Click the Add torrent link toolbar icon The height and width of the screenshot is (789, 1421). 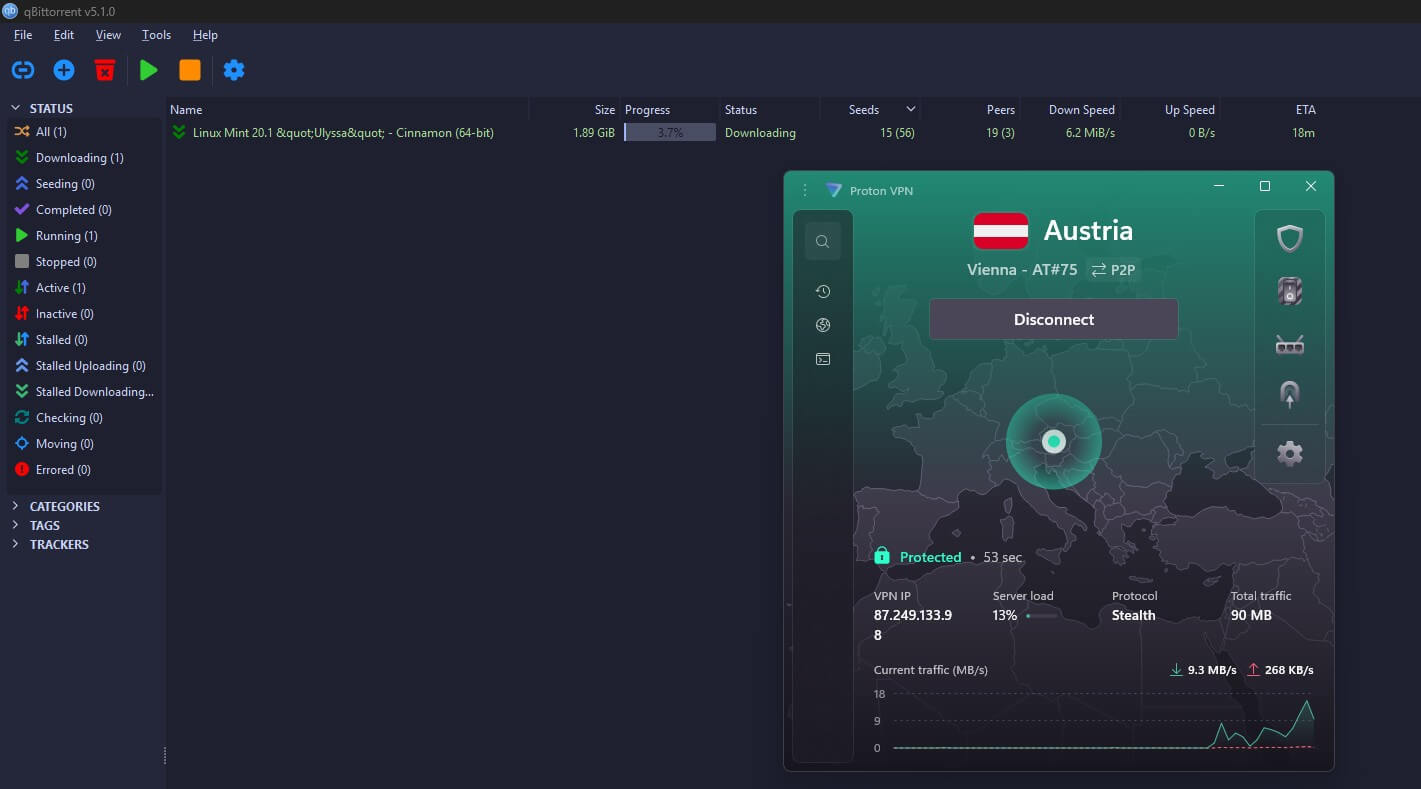click(x=22, y=70)
